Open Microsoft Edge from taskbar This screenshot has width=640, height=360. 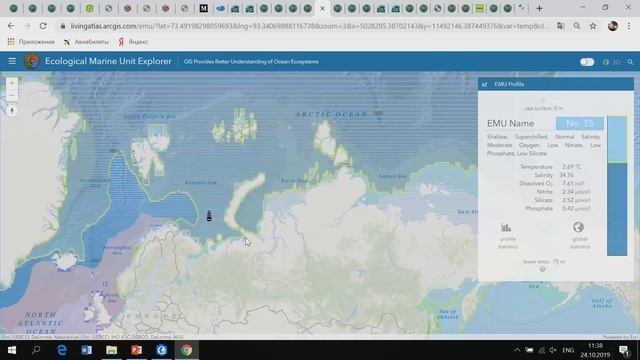[62, 350]
